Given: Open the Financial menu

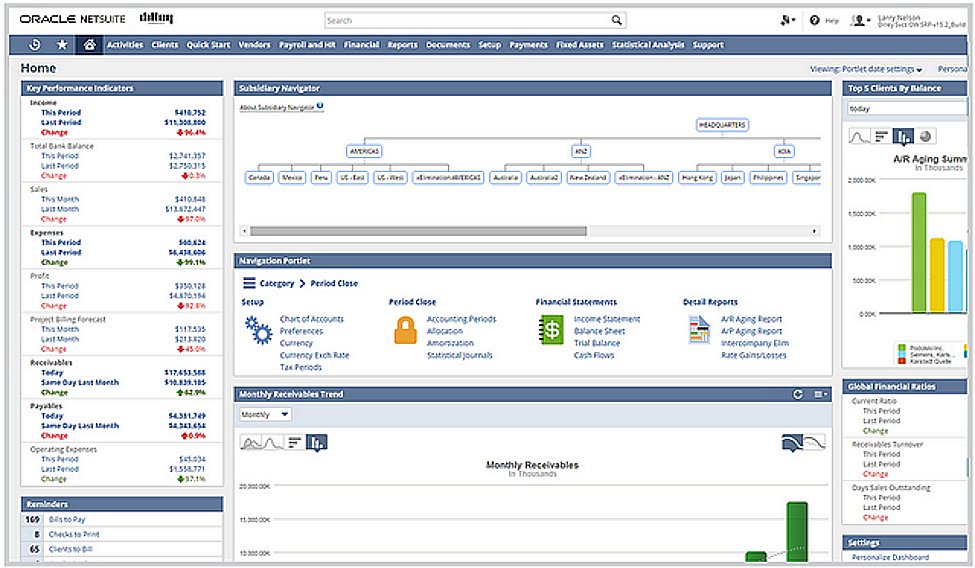Looking at the screenshot, I should click(361, 45).
